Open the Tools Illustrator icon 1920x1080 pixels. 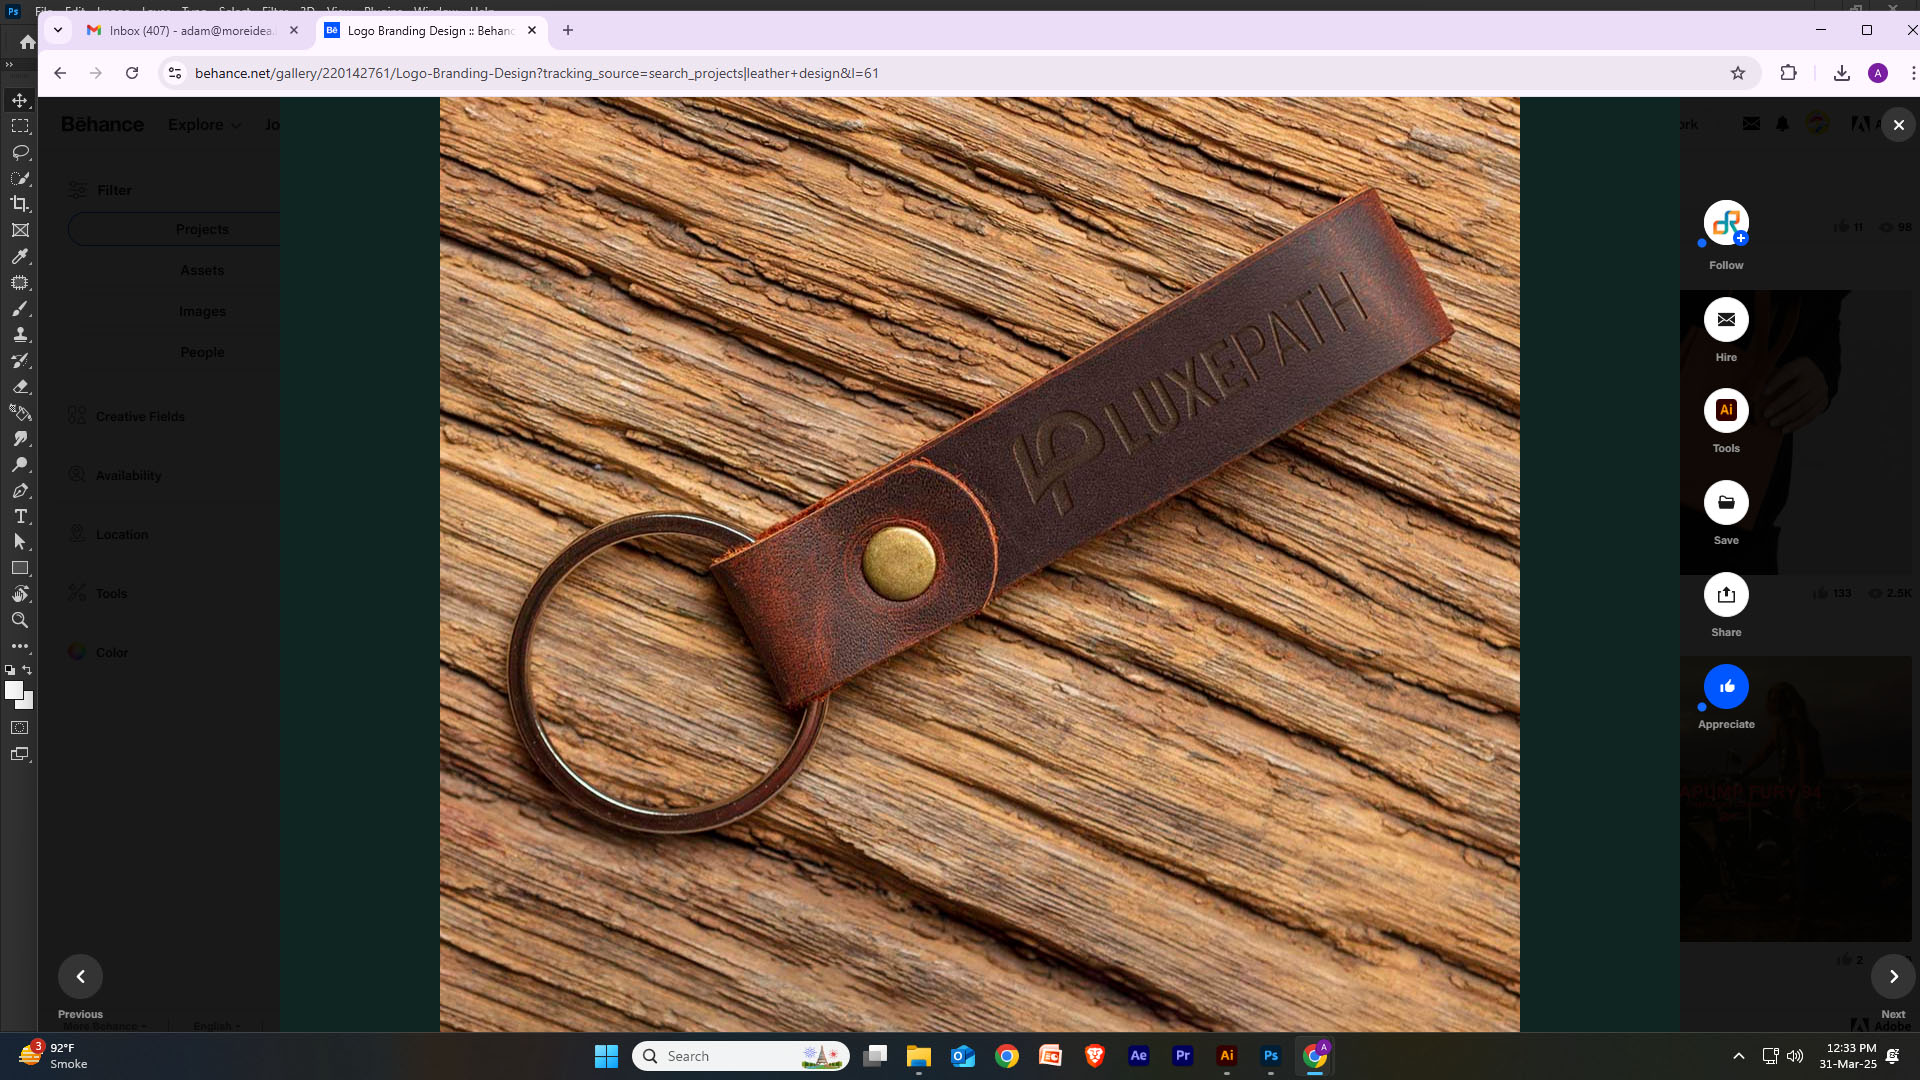tap(1726, 411)
